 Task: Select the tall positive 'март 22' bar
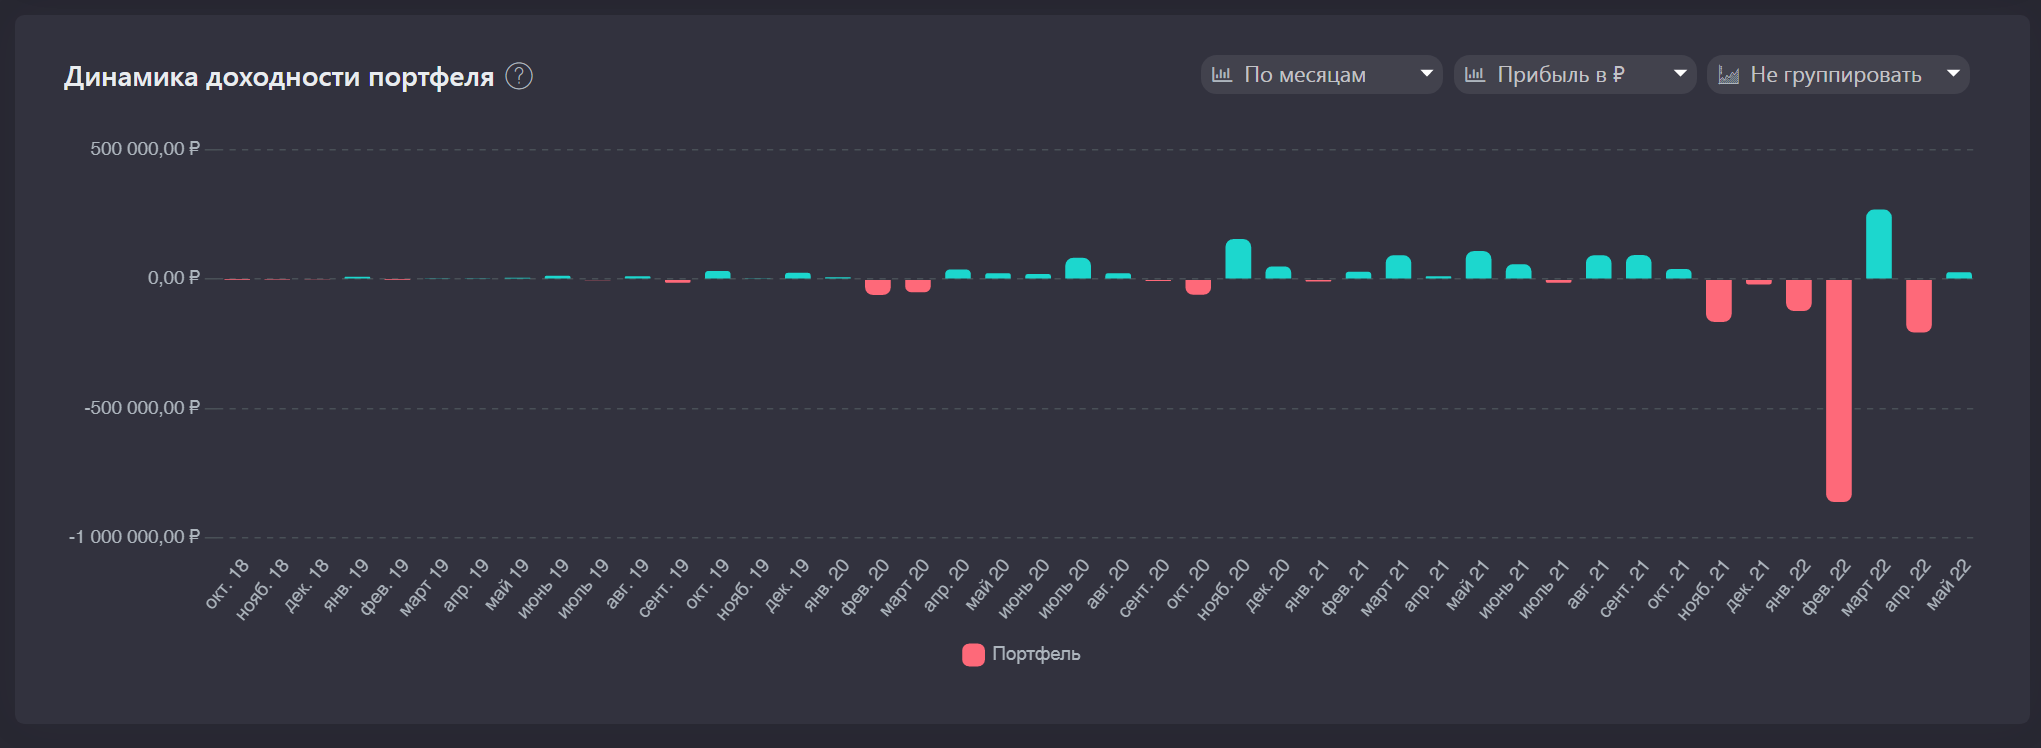click(1878, 244)
